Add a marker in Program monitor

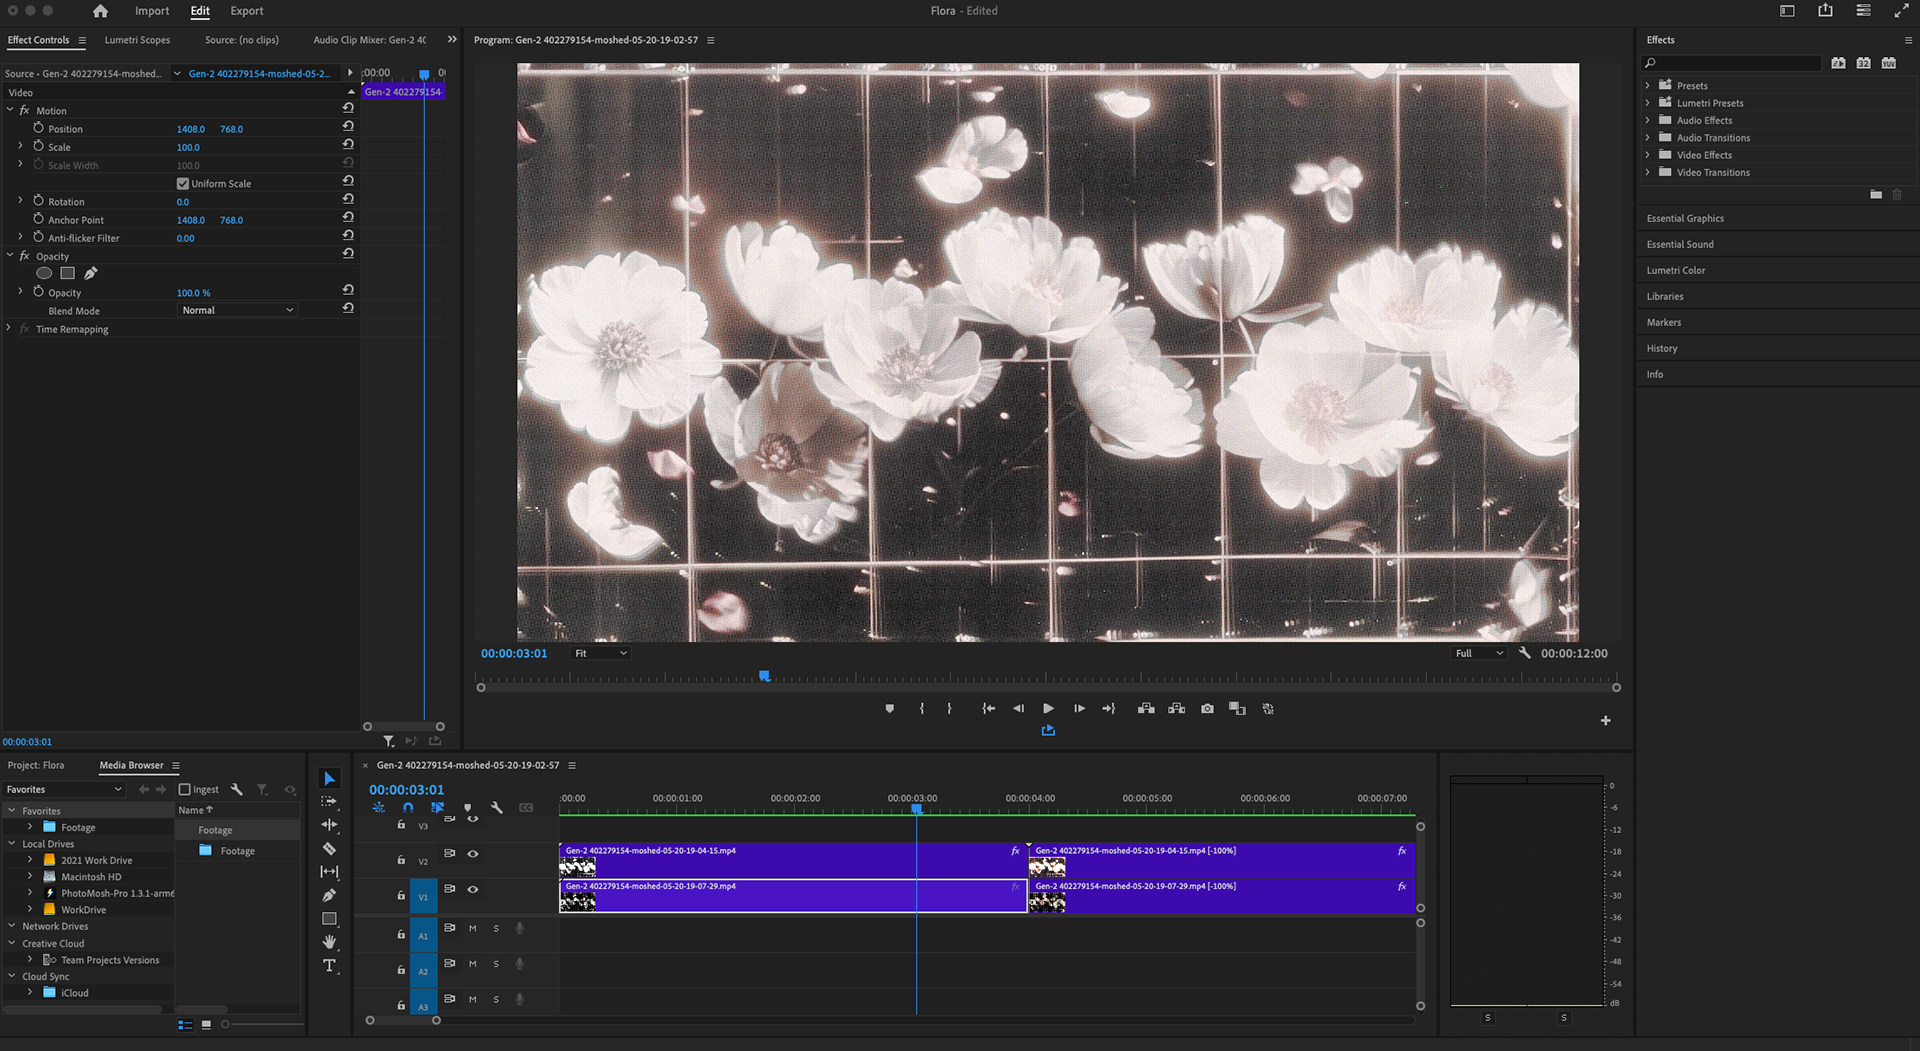(889, 708)
